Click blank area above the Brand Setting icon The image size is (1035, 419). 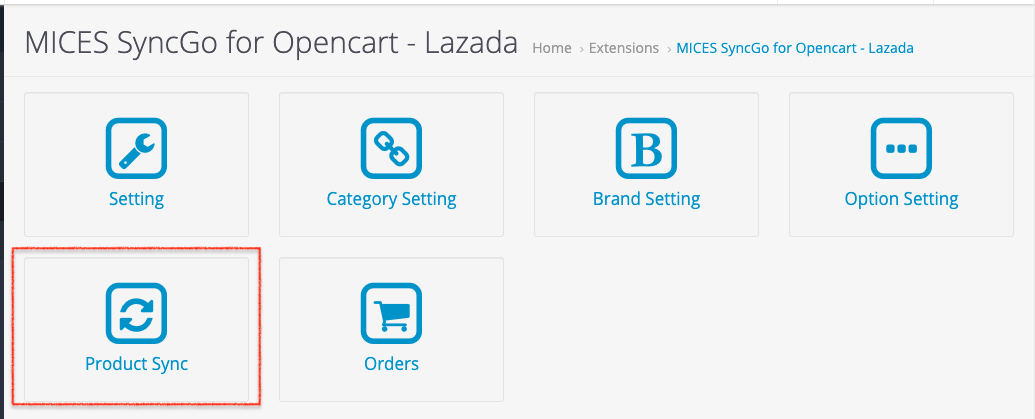[x=646, y=105]
